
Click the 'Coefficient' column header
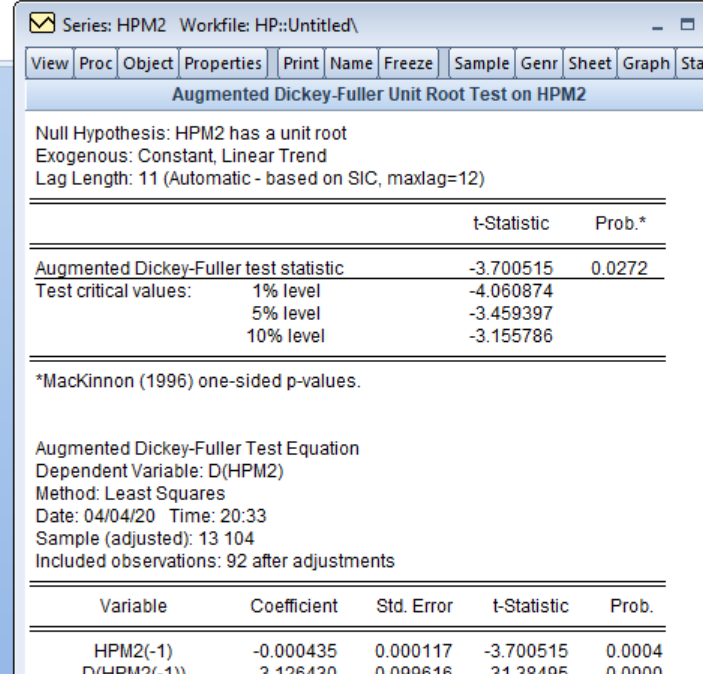pos(294,606)
